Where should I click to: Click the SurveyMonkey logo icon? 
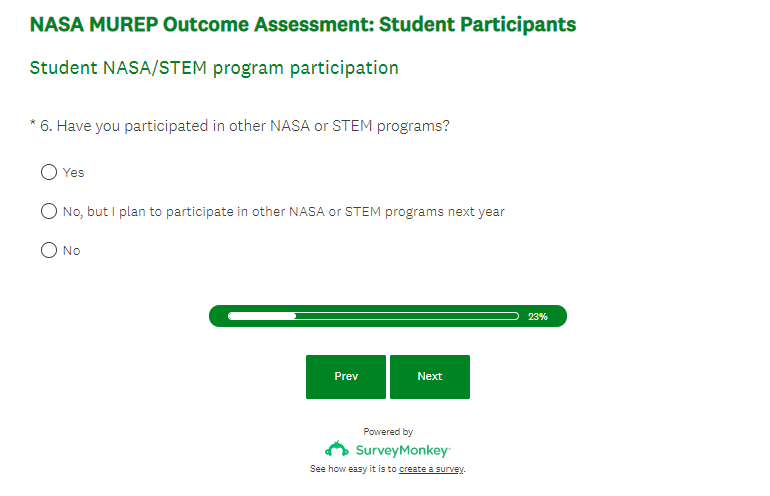click(337, 450)
